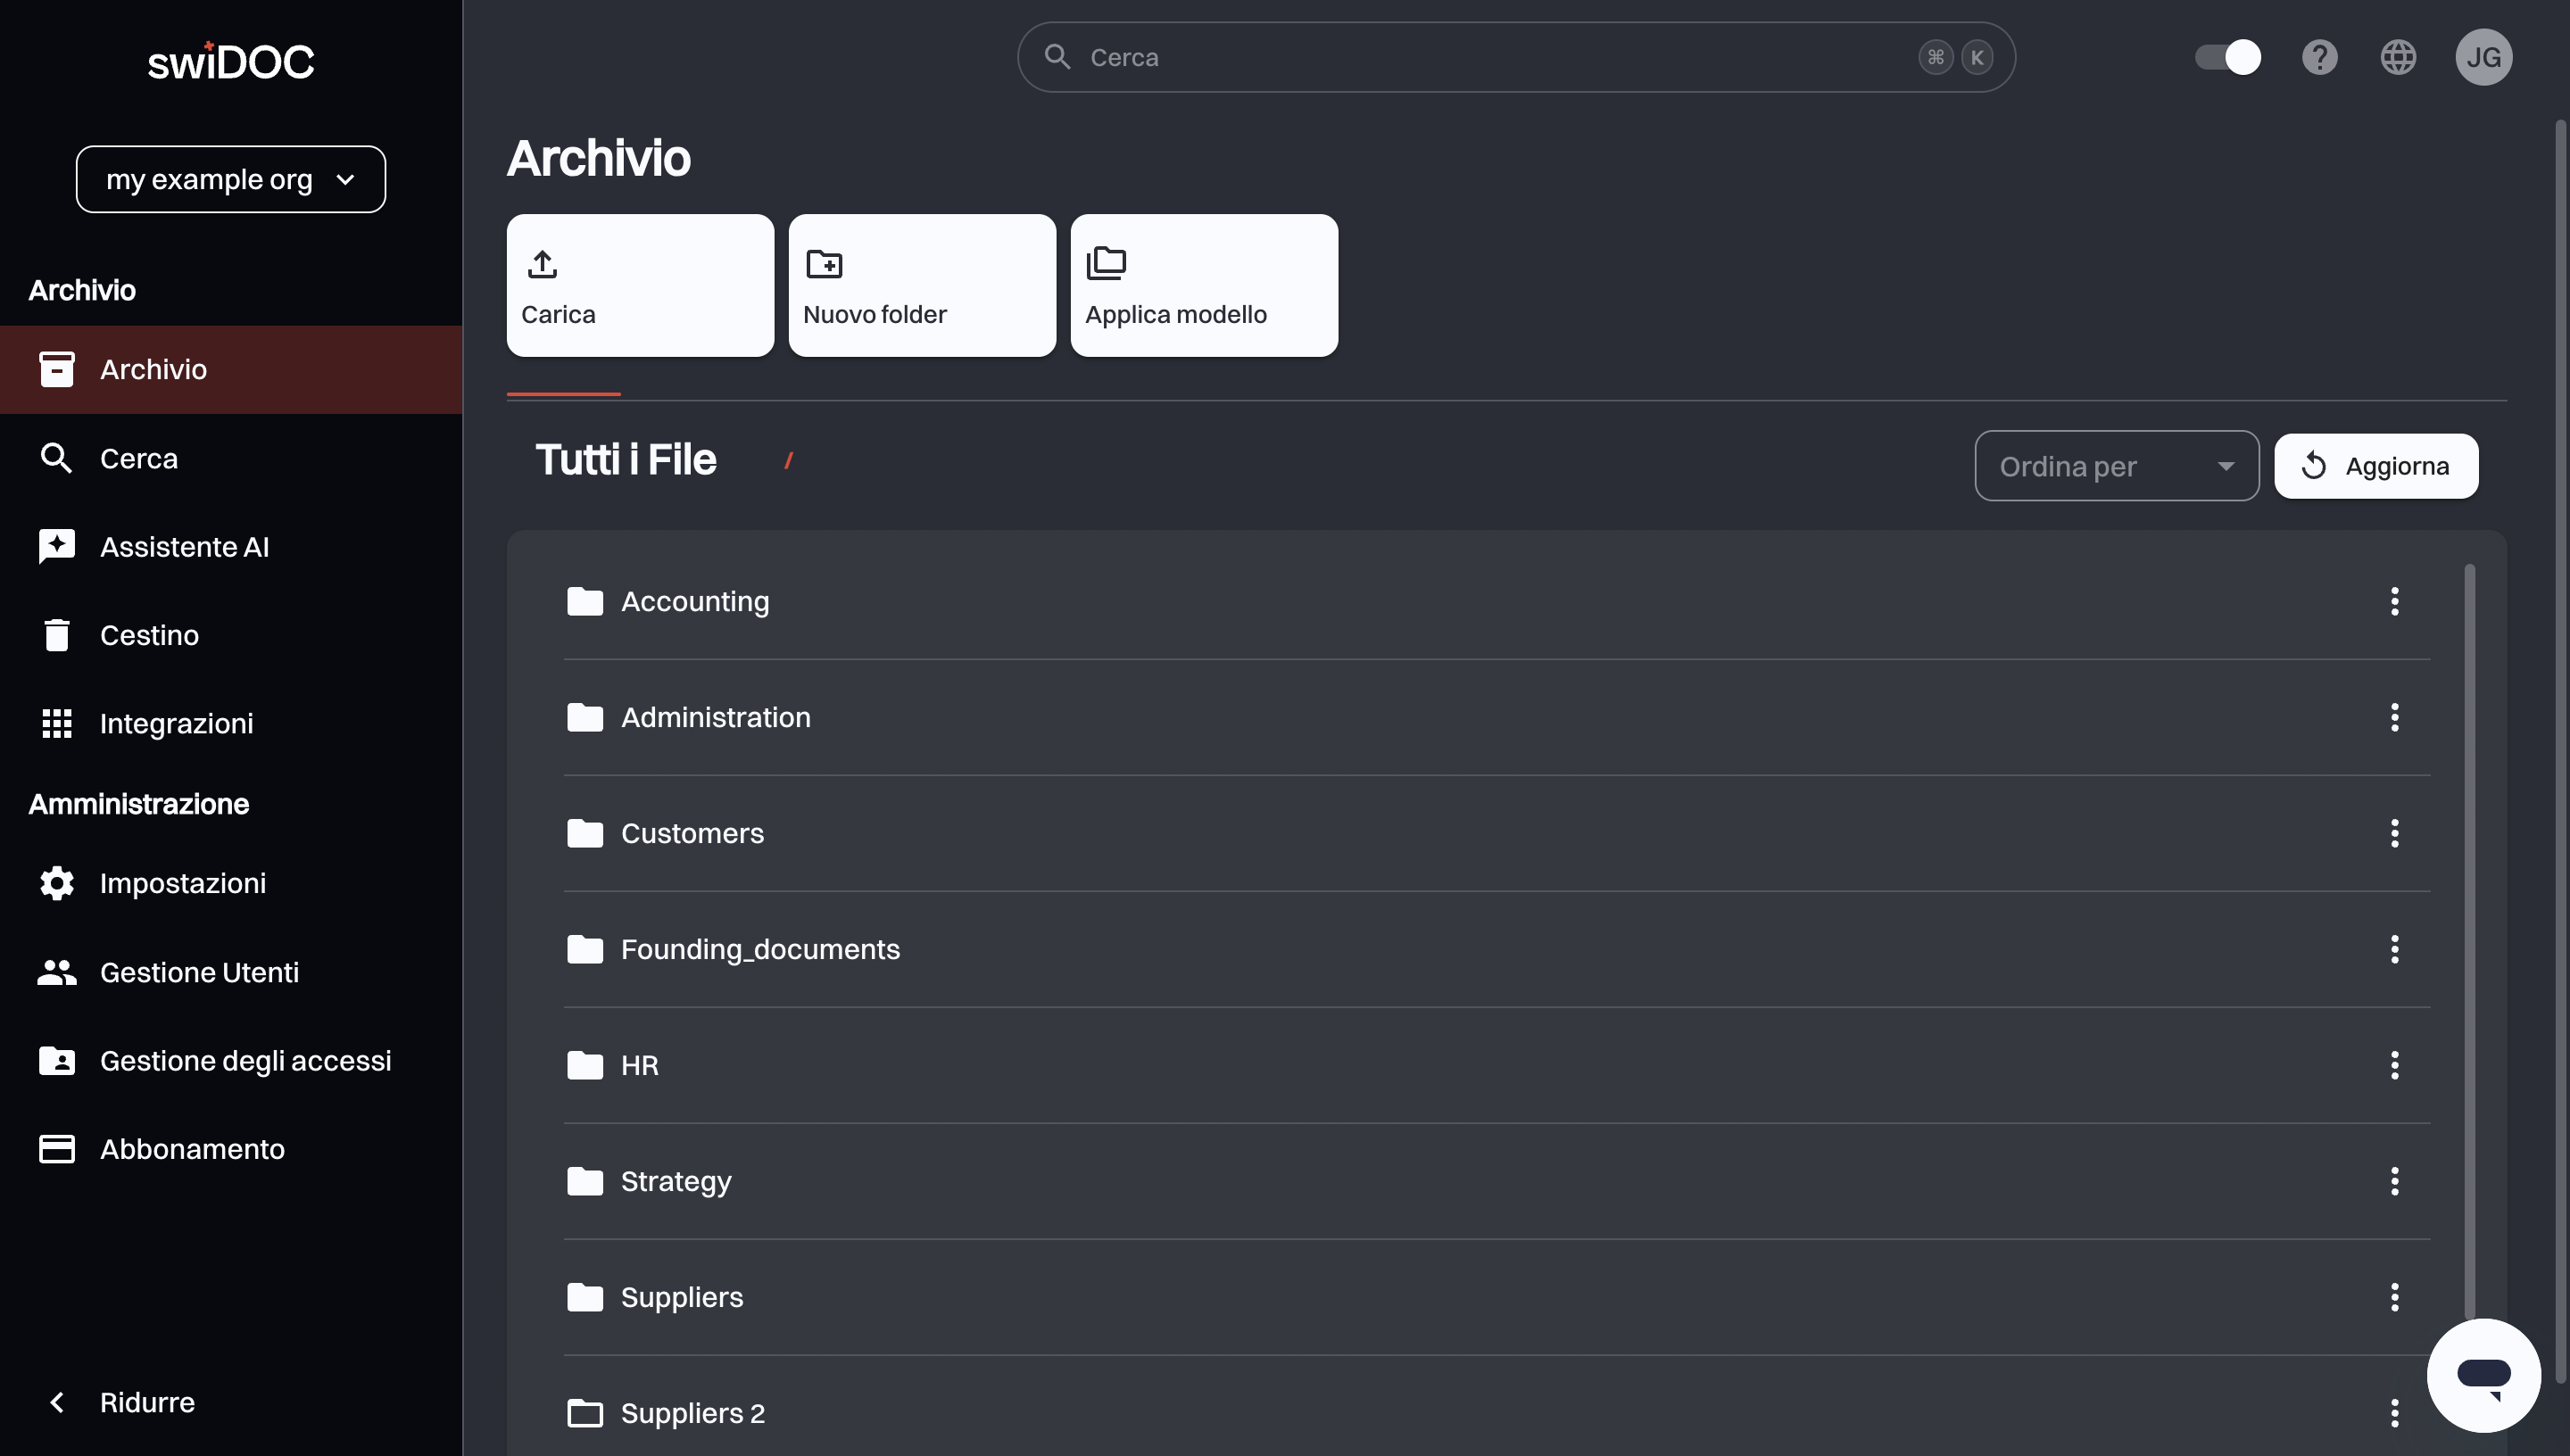
Task: Open Gestione degli accessi page
Action: click(231, 1060)
